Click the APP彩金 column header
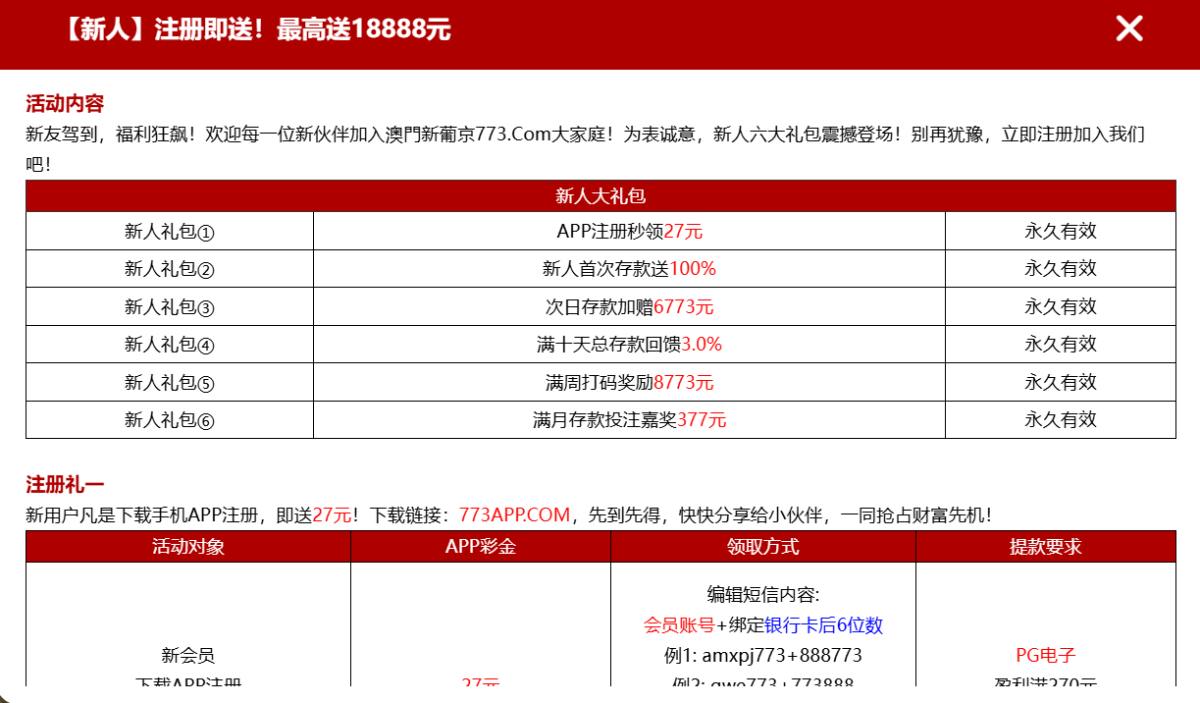Viewport: 1200px width, 703px height. tap(480, 547)
